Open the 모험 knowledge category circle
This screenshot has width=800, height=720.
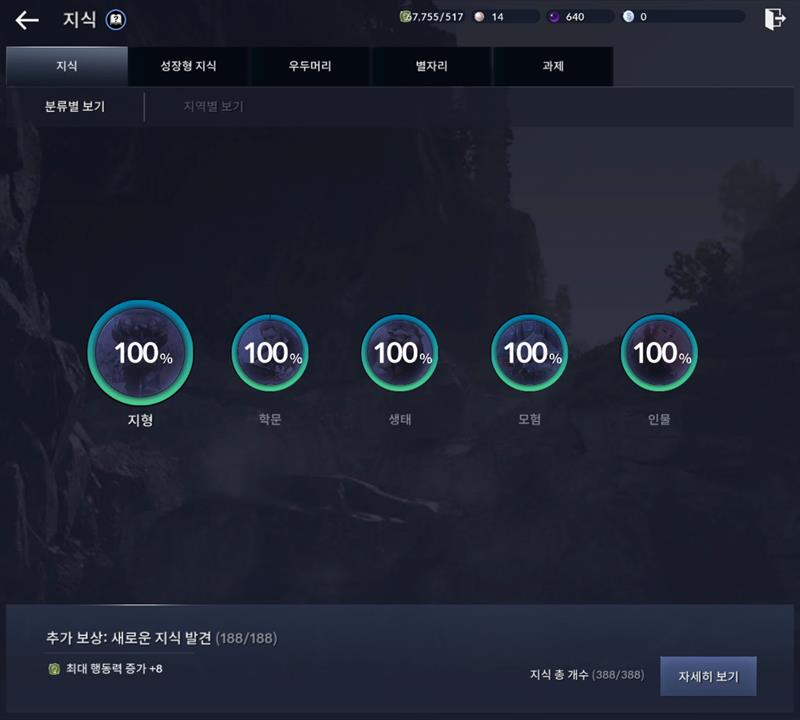pyautogui.click(x=530, y=353)
